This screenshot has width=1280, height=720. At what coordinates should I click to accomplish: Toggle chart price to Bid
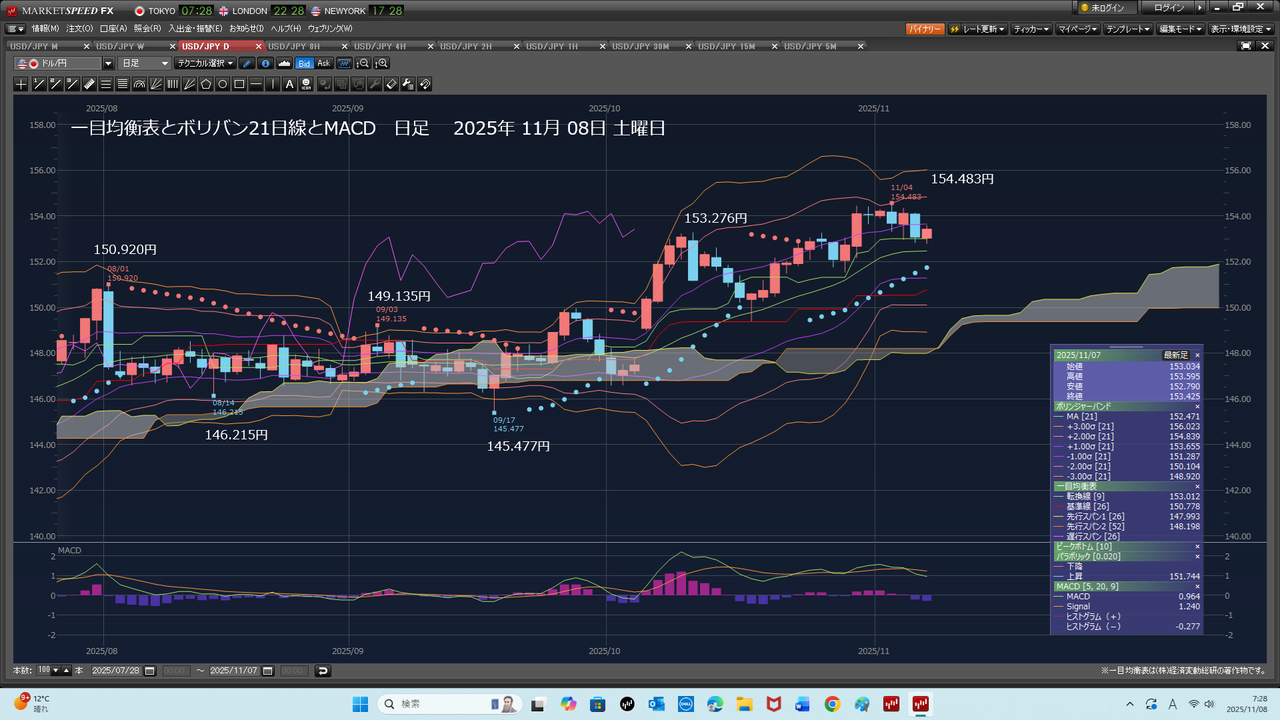[x=304, y=63]
